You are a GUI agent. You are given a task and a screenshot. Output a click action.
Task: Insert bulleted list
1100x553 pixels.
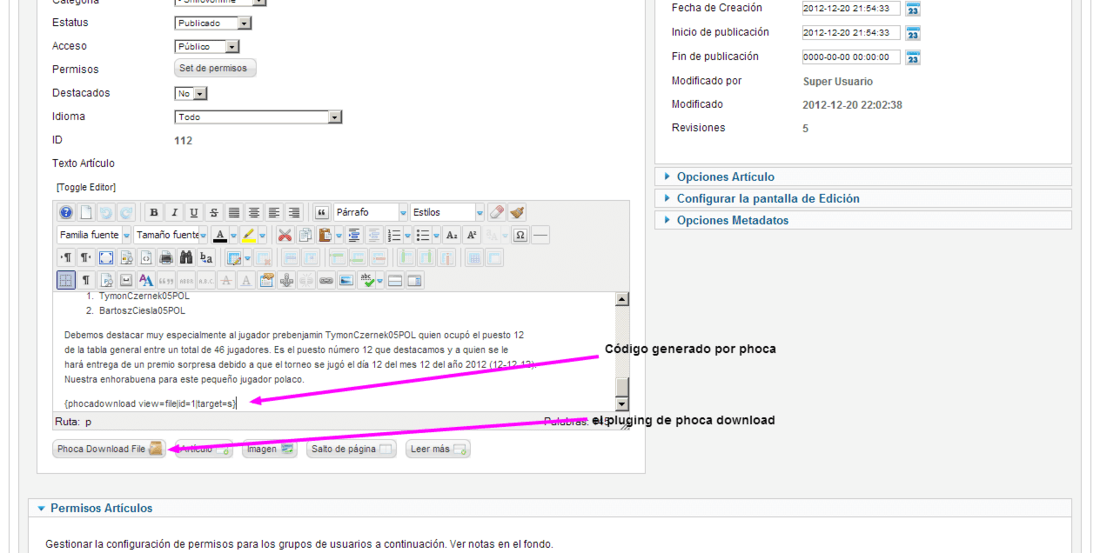pyautogui.click(x=423, y=235)
